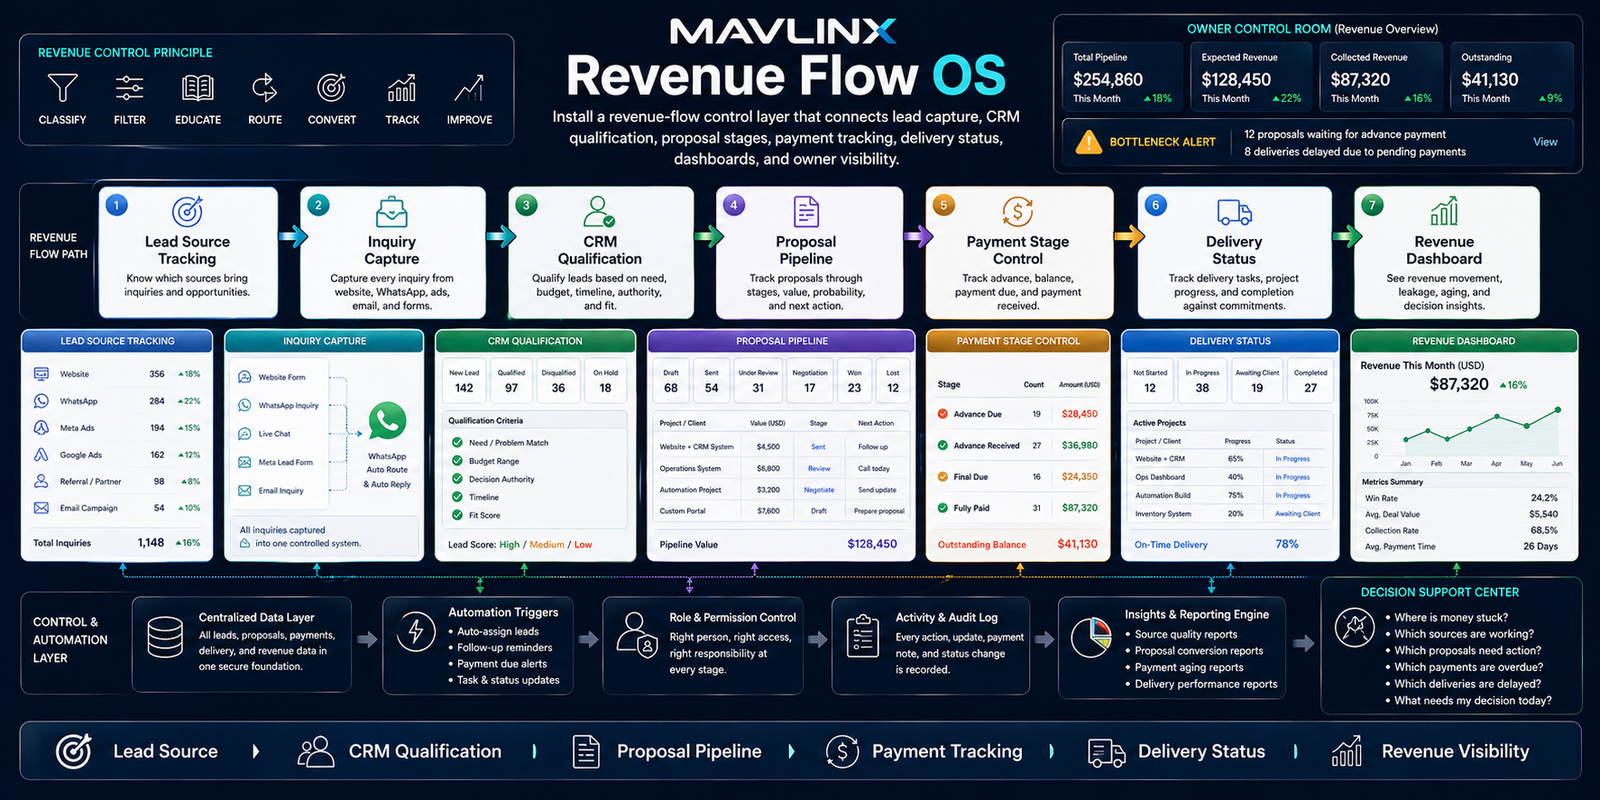The image size is (1600, 800).
Task: Click the Outstanding Balance $41,130 value
Action: (1077, 544)
